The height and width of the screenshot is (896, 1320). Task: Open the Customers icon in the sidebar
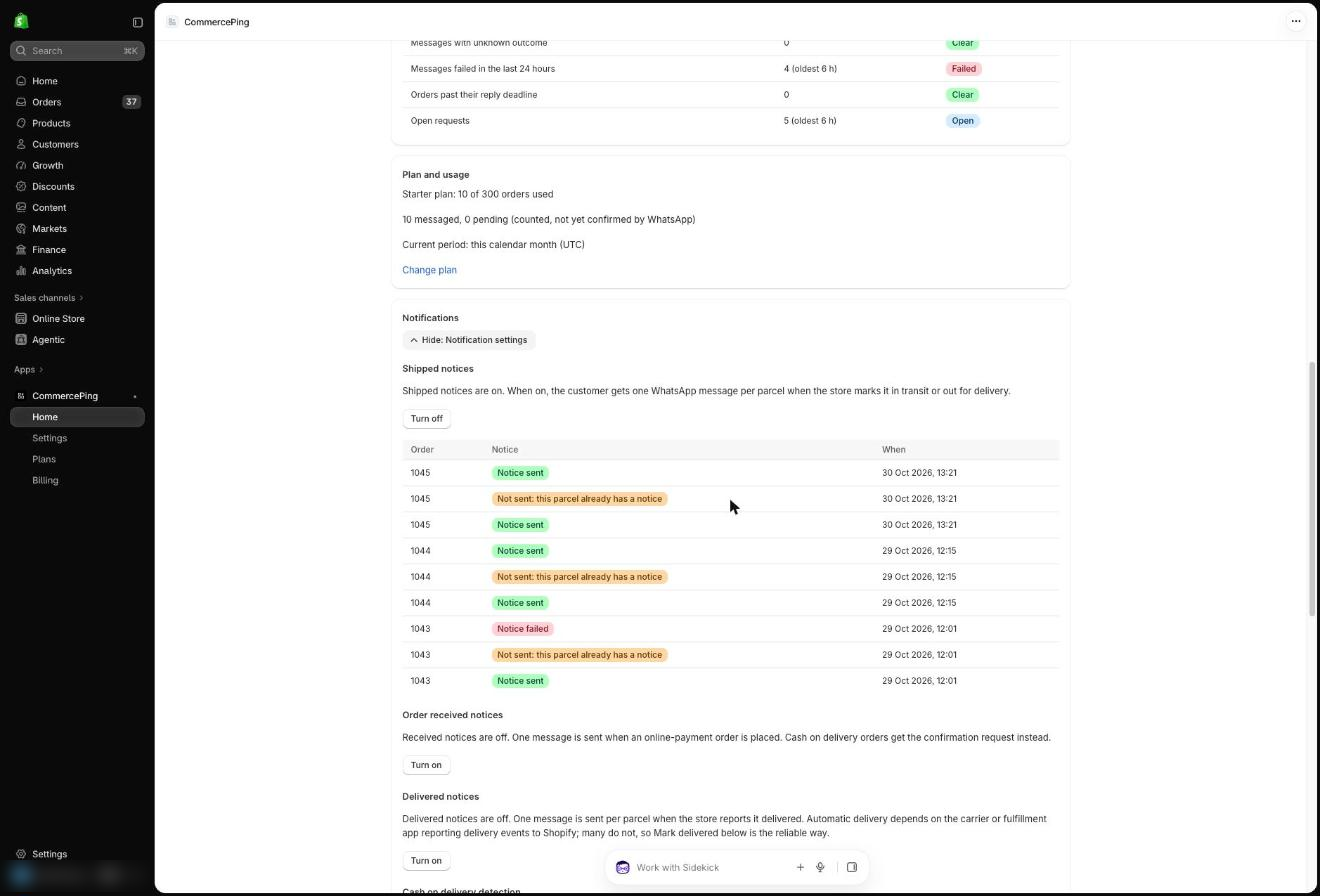coord(21,144)
